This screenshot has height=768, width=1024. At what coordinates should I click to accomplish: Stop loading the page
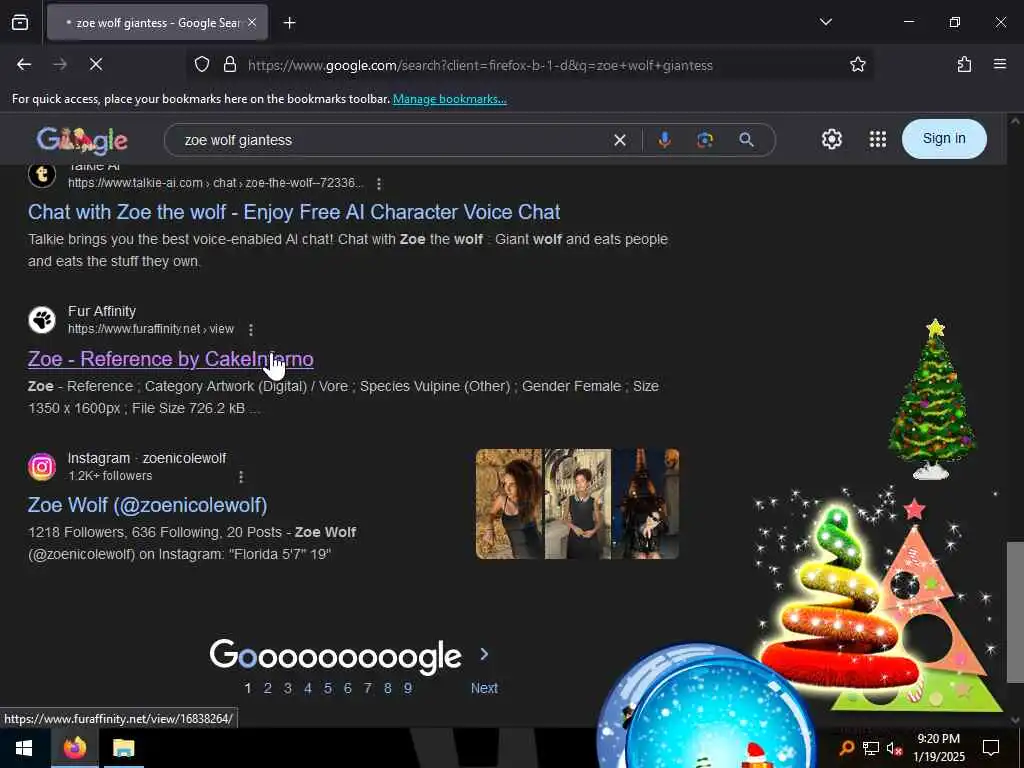[x=96, y=65]
